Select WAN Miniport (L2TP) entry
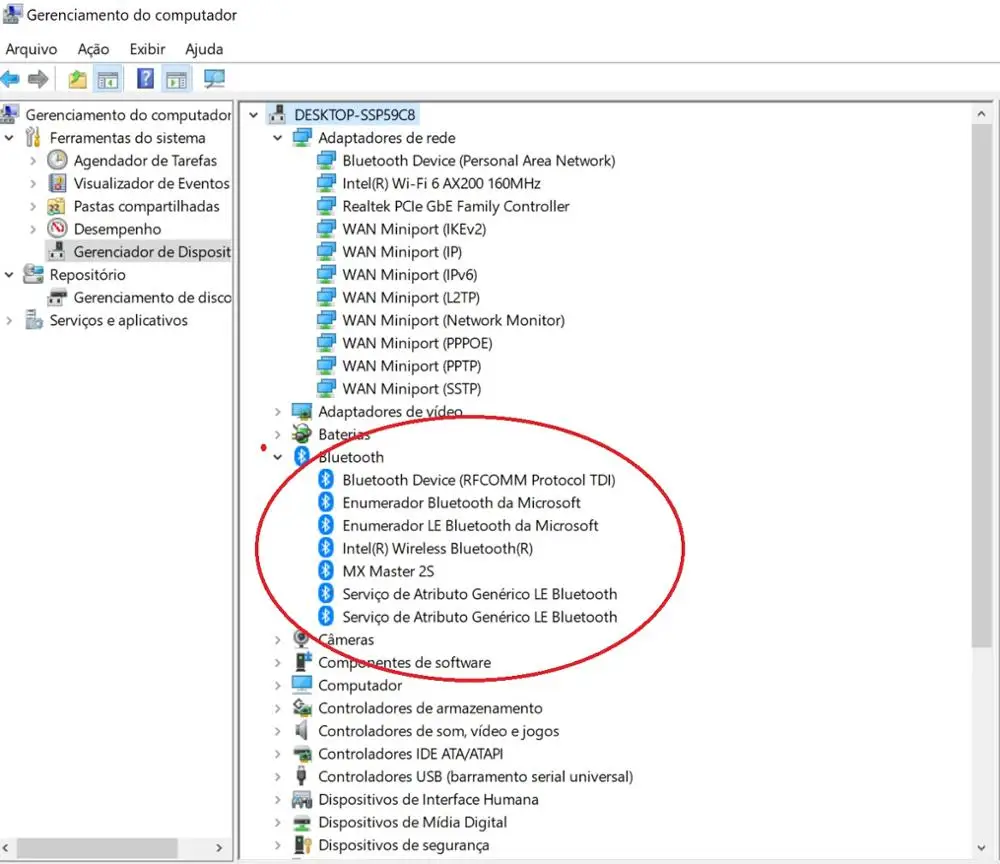The height and width of the screenshot is (864, 1000). [411, 297]
